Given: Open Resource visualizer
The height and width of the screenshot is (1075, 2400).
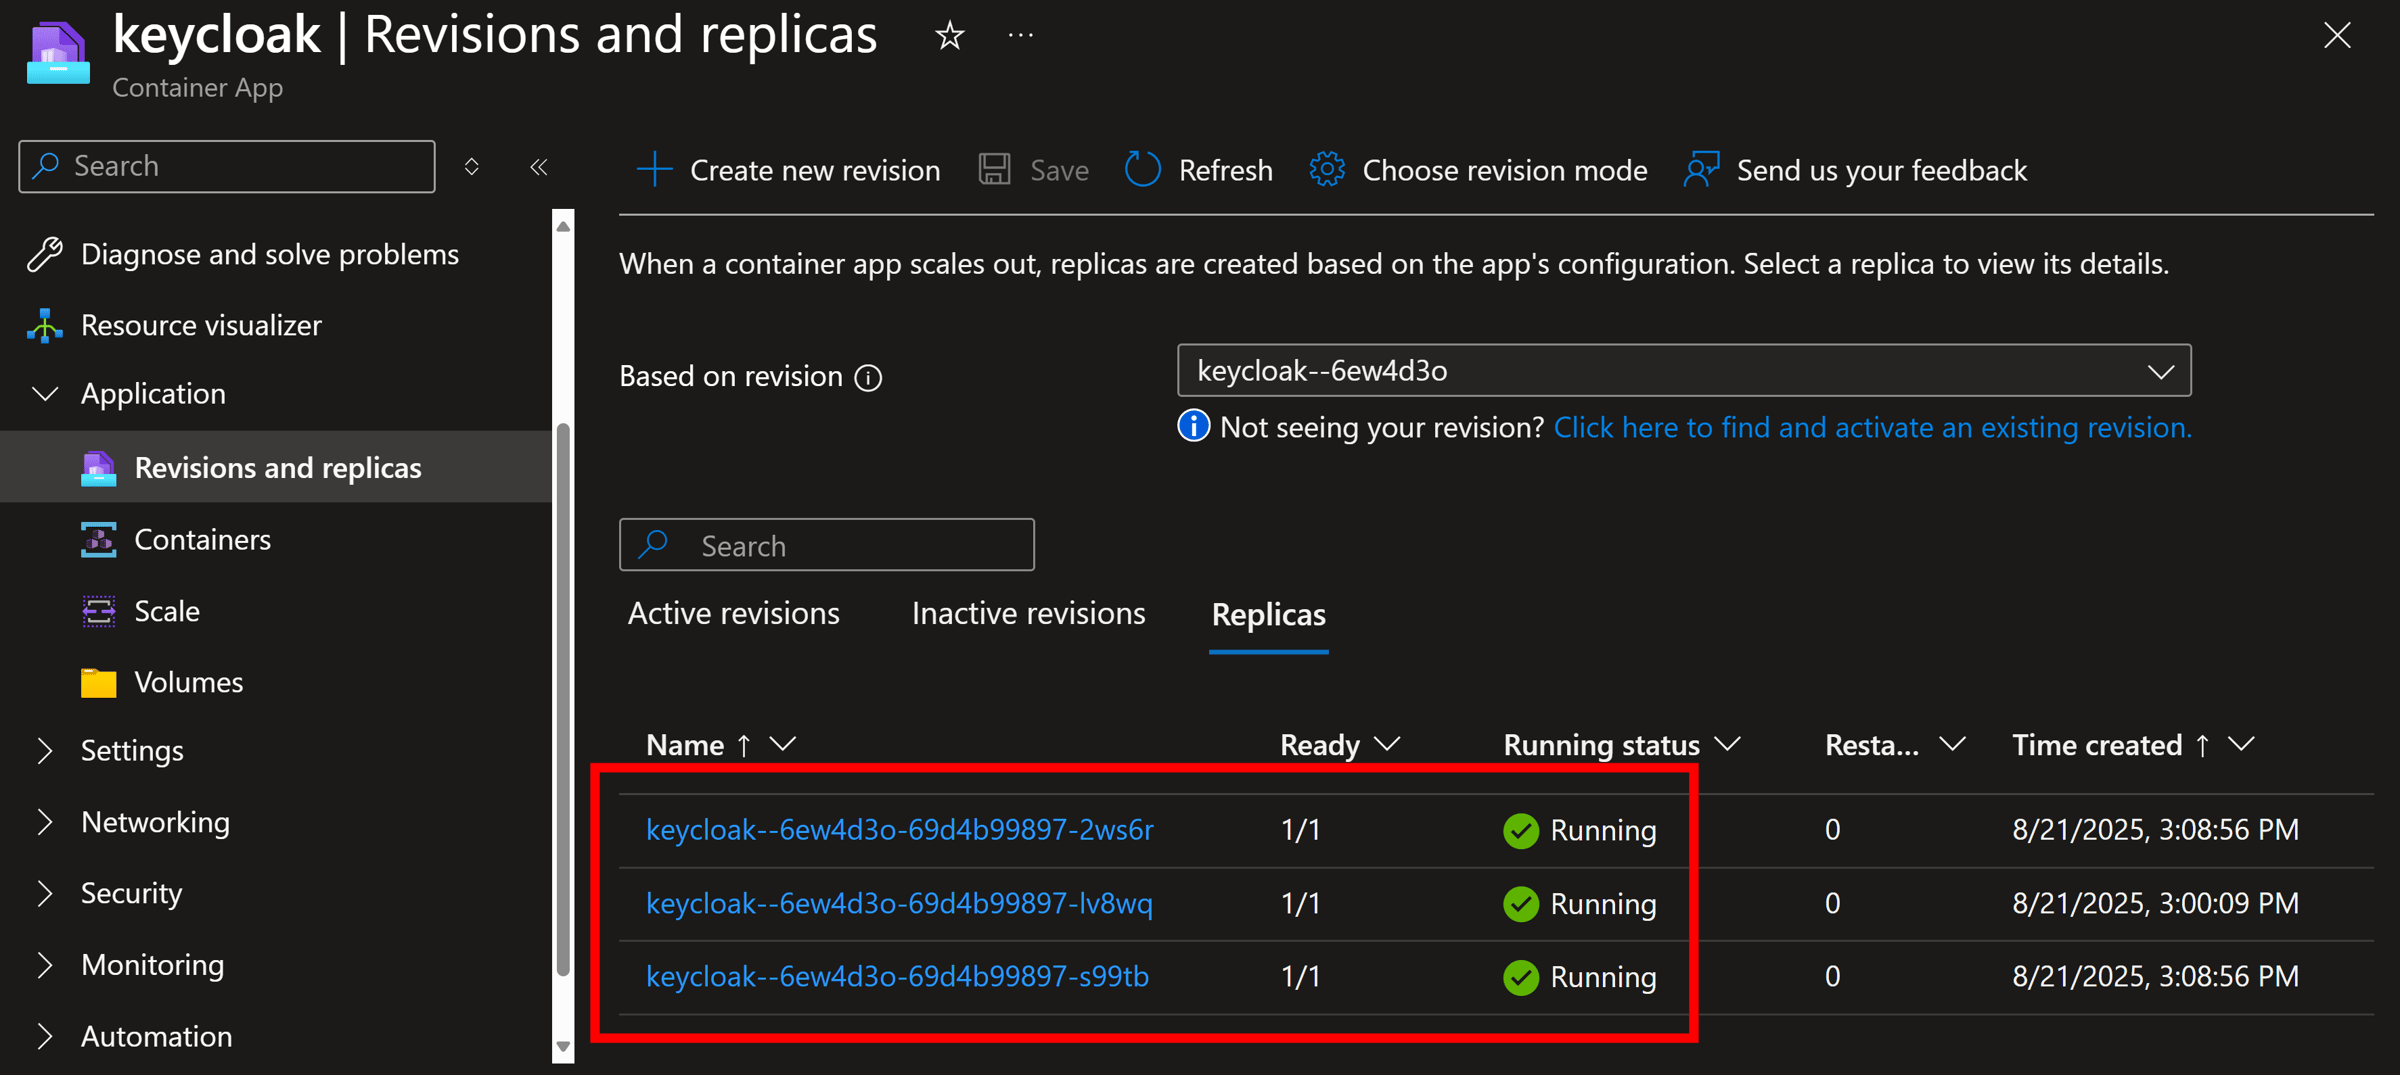Looking at the screenshot, I should (x=201, y=325).
